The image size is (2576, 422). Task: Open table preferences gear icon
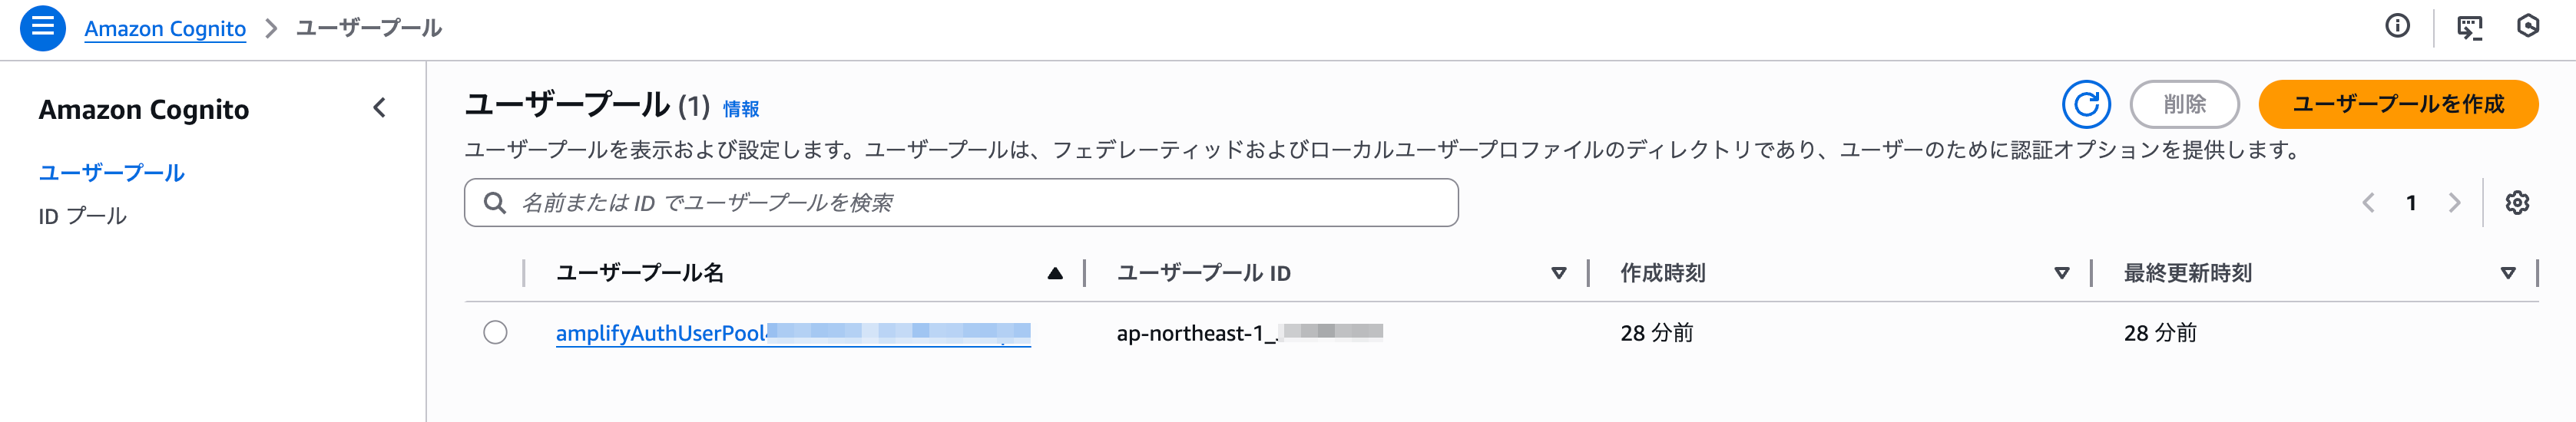click(2517, 203)
